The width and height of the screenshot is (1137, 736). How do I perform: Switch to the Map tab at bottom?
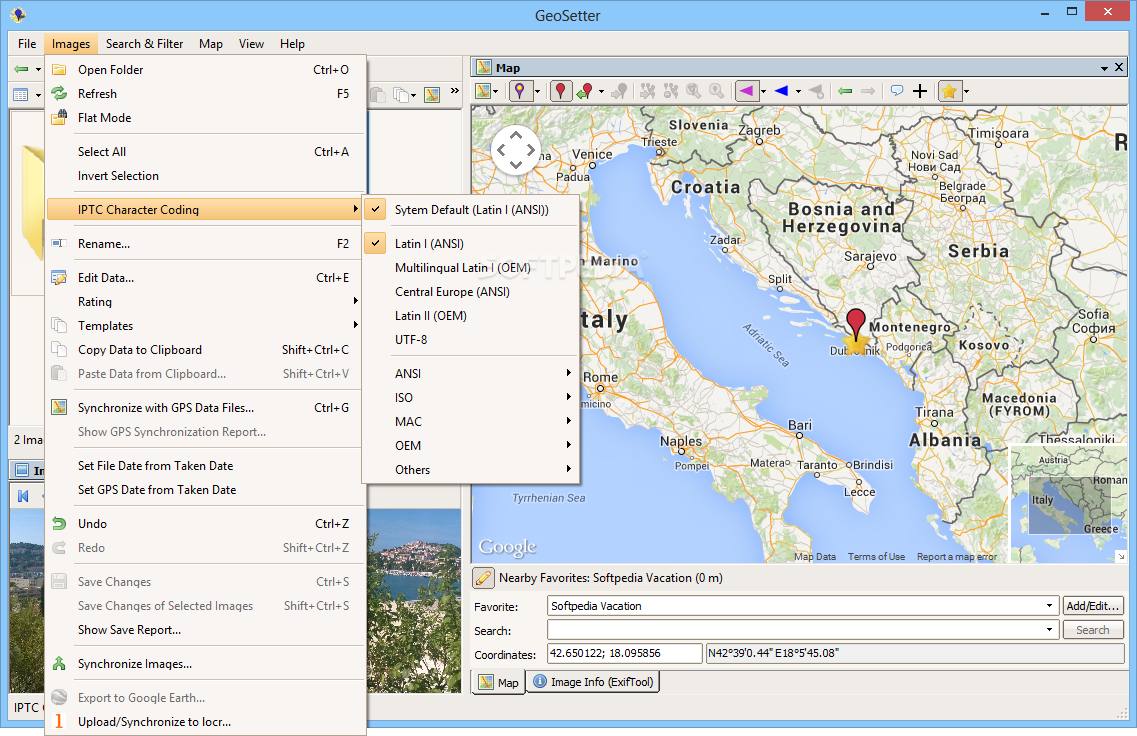click(x=499, y=682)
